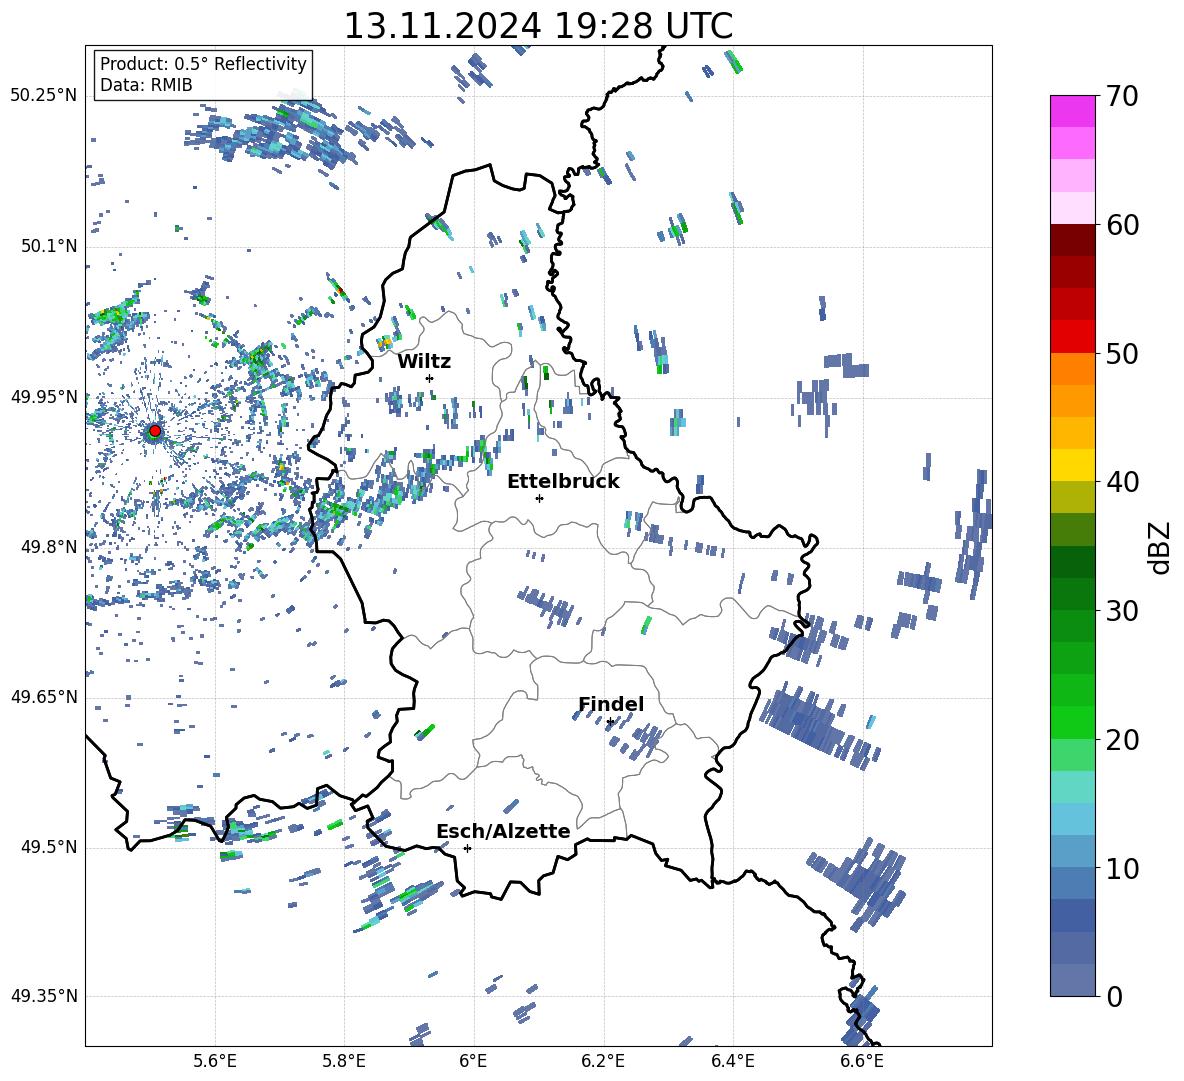
Task: Click the colorbar tick label 50
Action: click(x=1122, y=353)
